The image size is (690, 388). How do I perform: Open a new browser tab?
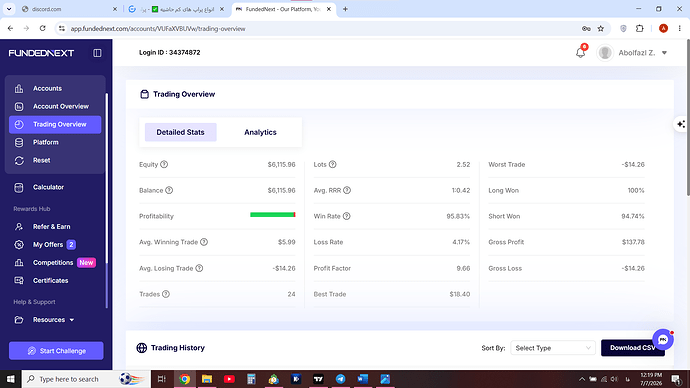345,9
